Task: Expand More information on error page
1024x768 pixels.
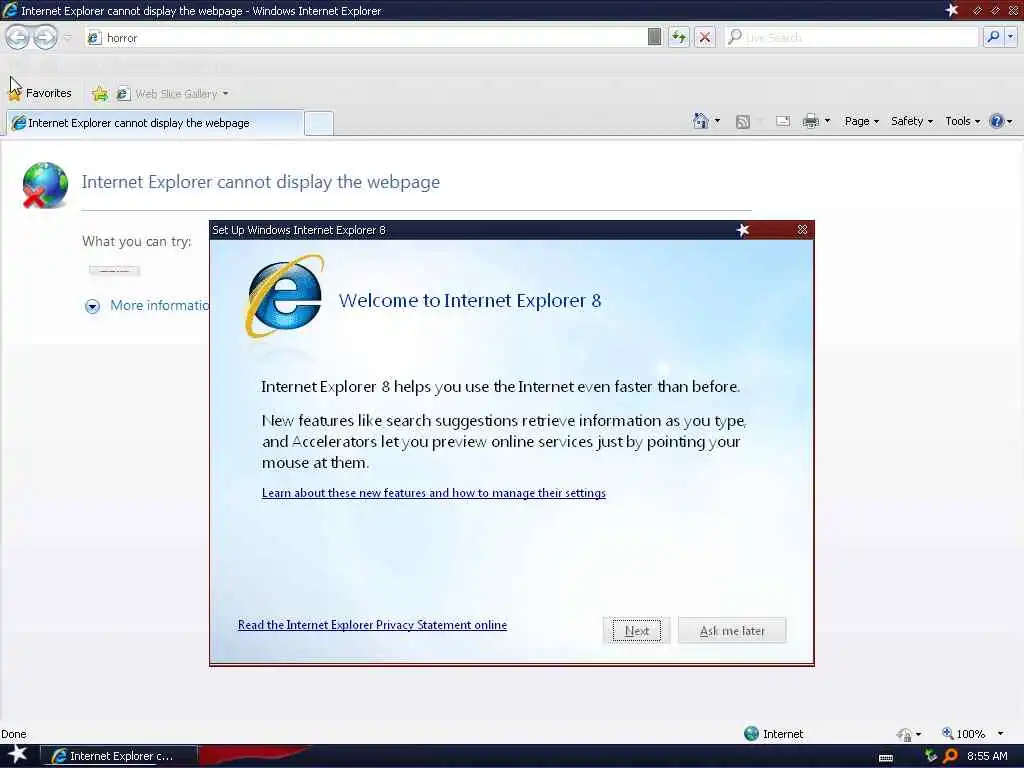Action: (147, 306)
